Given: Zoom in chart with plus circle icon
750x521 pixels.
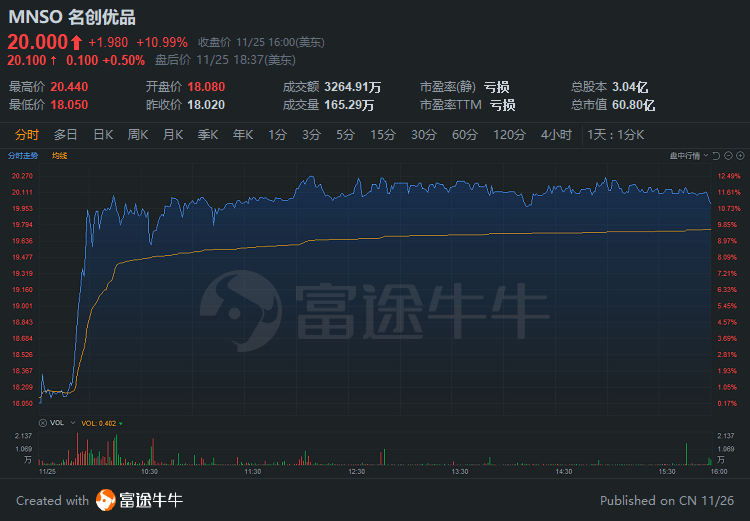Looking at the screenshot, I should [740, 156].
